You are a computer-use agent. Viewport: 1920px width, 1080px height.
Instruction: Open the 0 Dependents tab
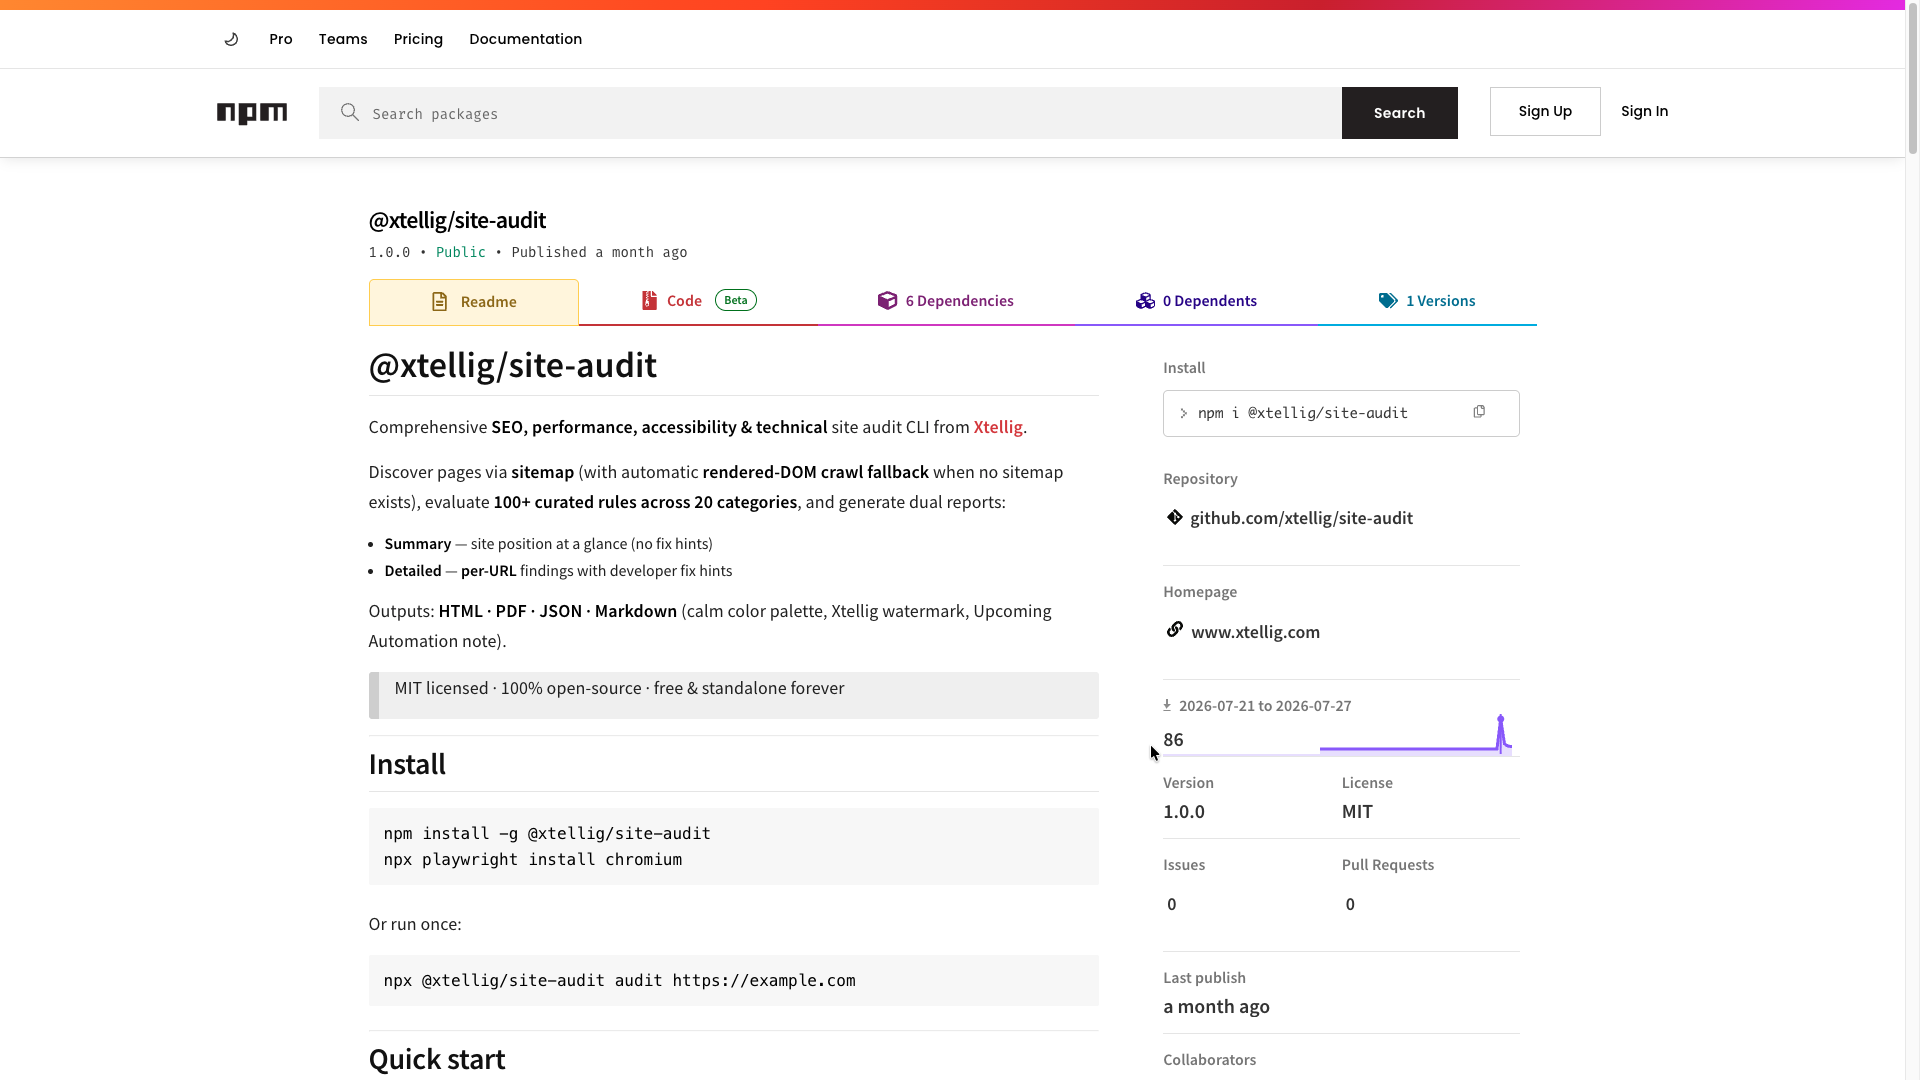pyautogui.click(x=1196, y=301)
